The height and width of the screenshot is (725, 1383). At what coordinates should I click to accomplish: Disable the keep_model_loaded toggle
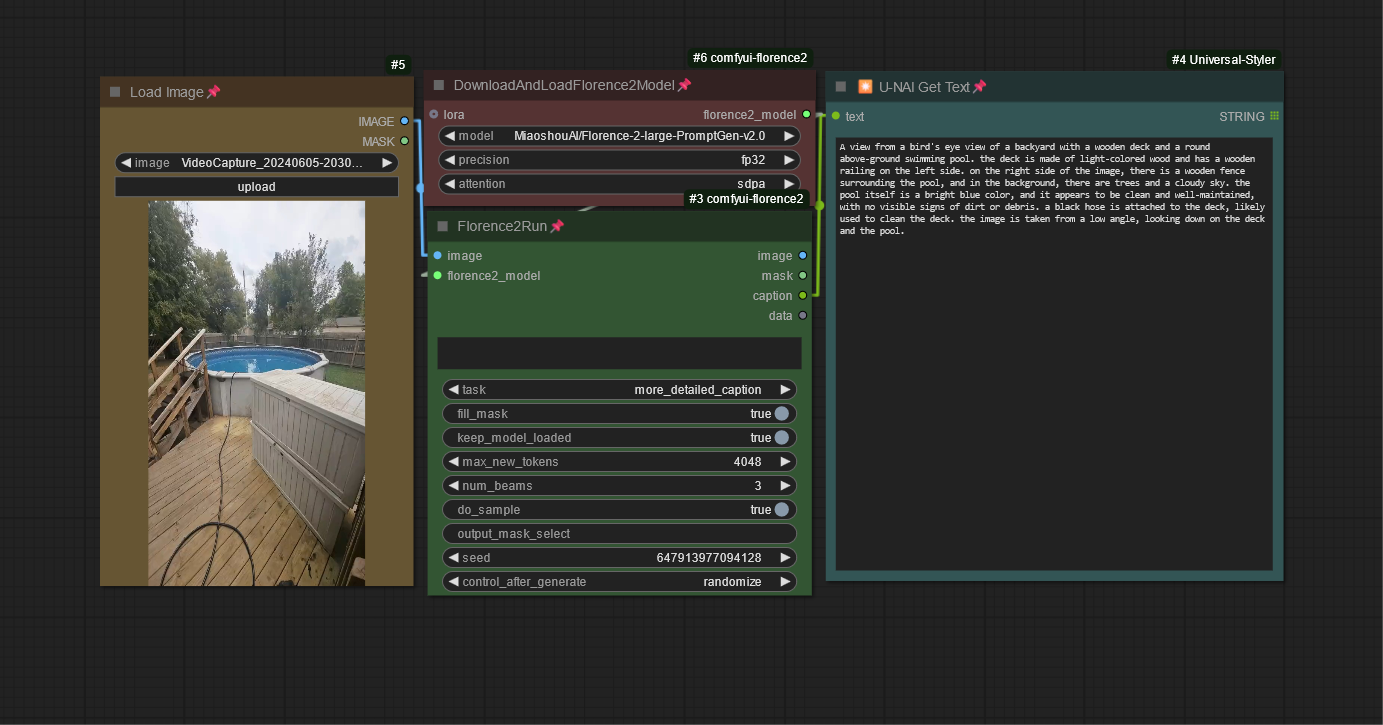click(781, 438)
